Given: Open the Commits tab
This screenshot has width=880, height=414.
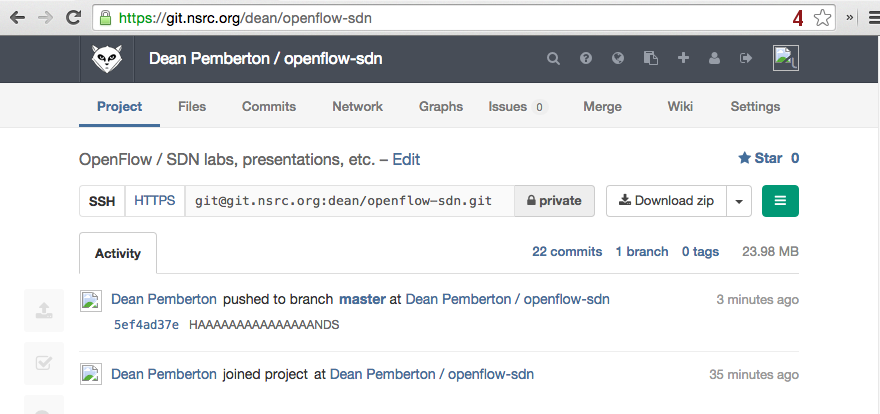Looking at the screenshot, I should coord(269,107).
